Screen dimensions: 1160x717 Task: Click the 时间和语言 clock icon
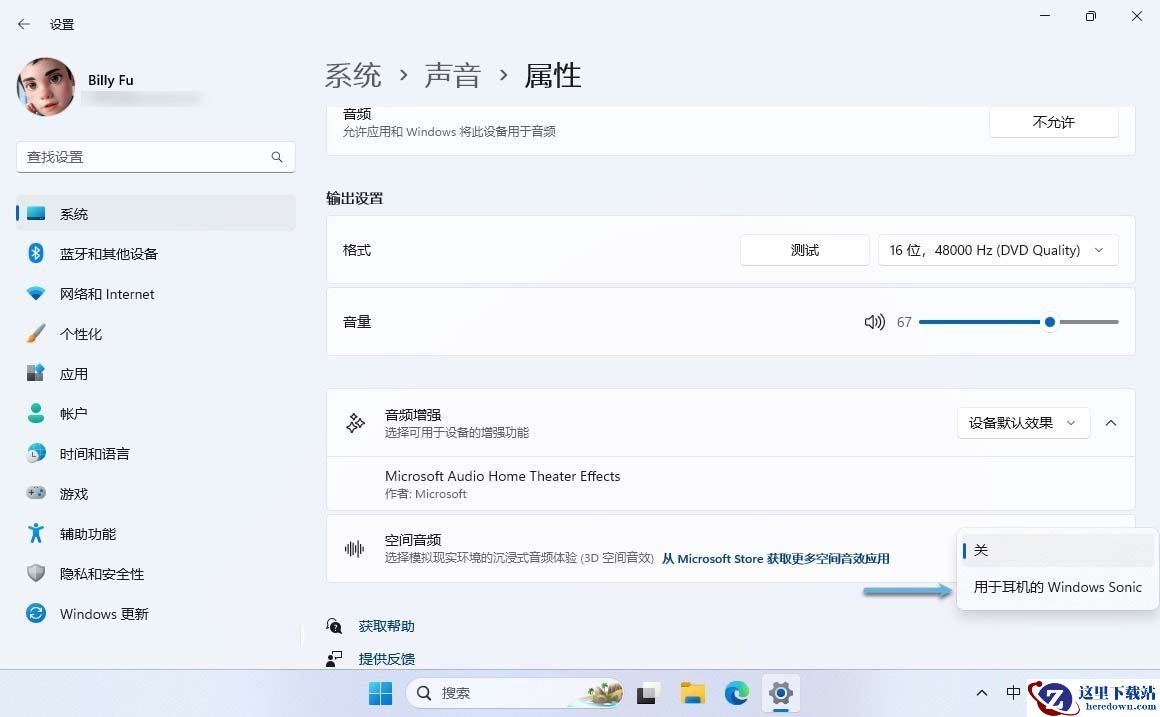coord(36,454)
